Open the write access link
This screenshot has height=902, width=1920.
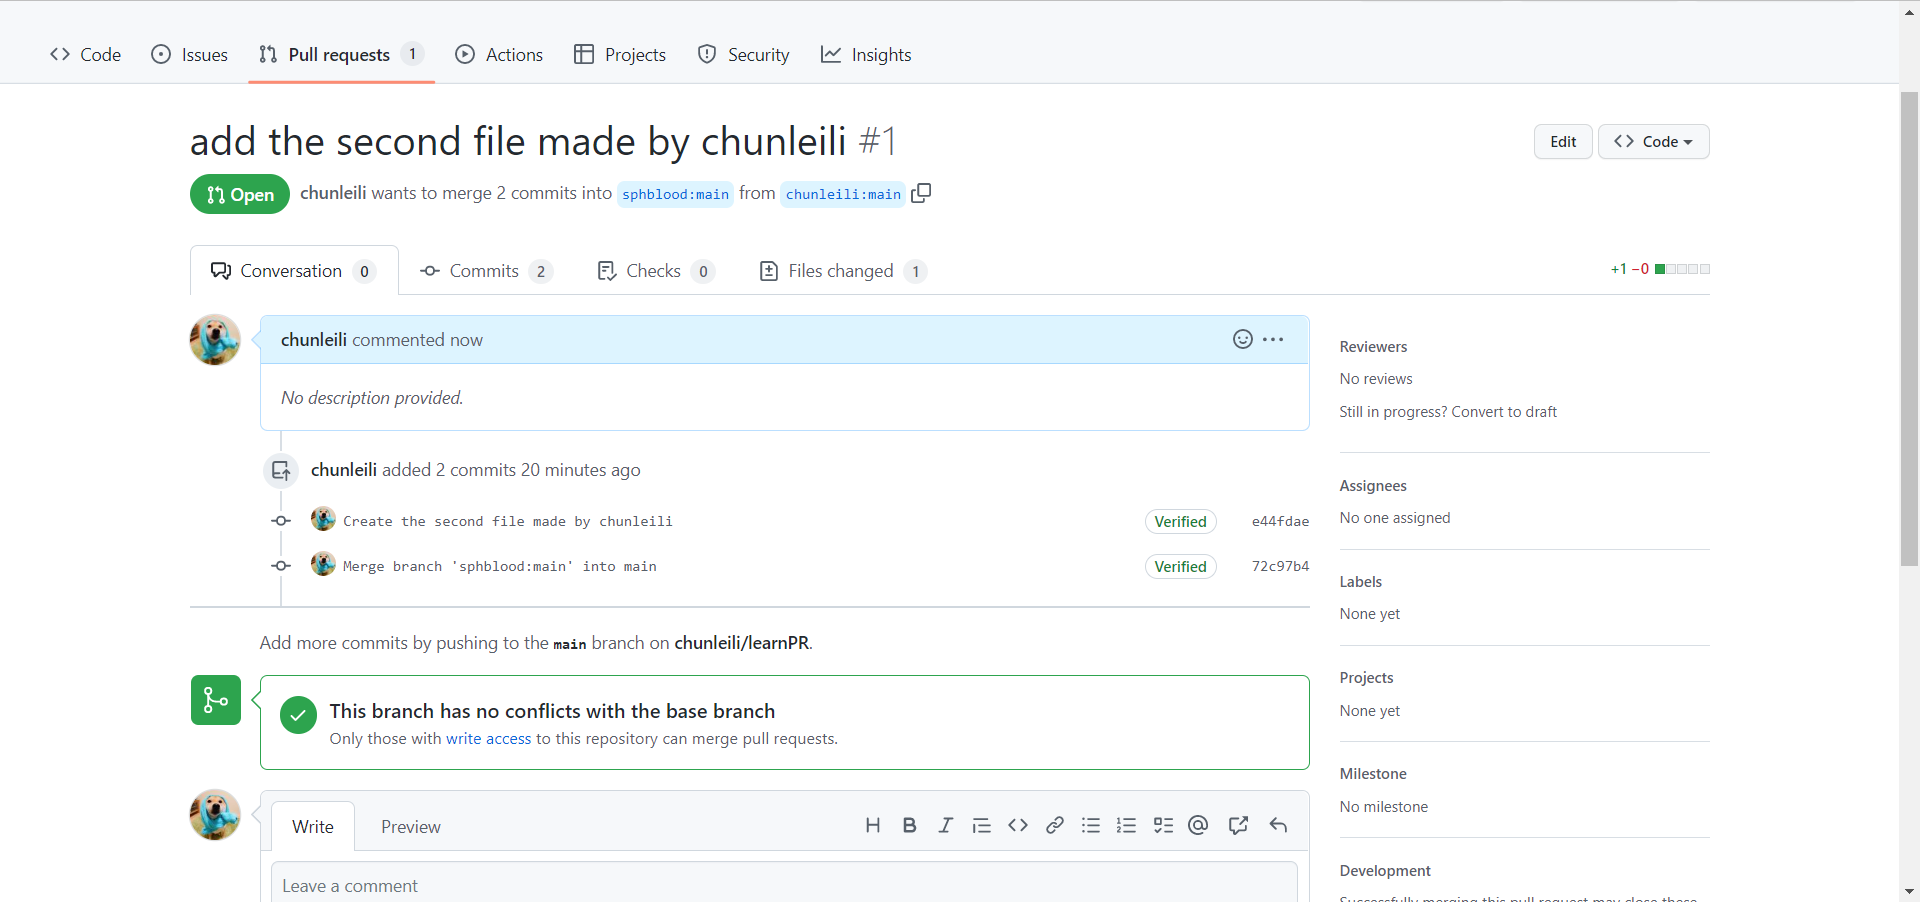[x=488, y=739]
